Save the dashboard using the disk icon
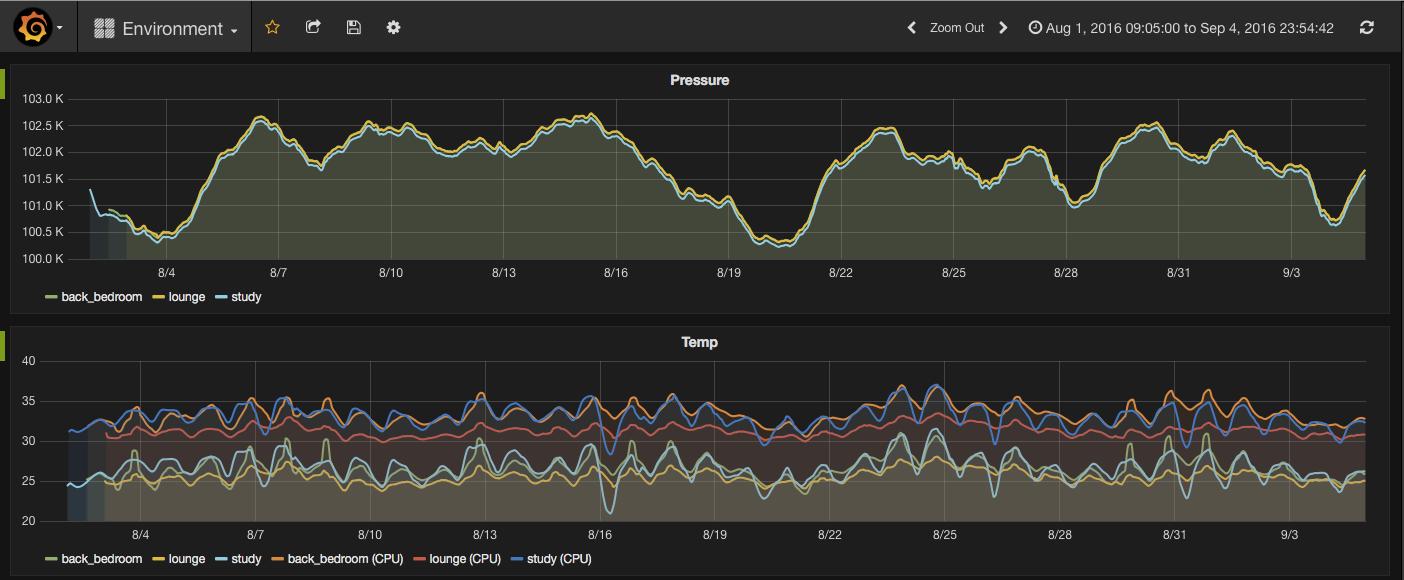 (x=353, y=27)
